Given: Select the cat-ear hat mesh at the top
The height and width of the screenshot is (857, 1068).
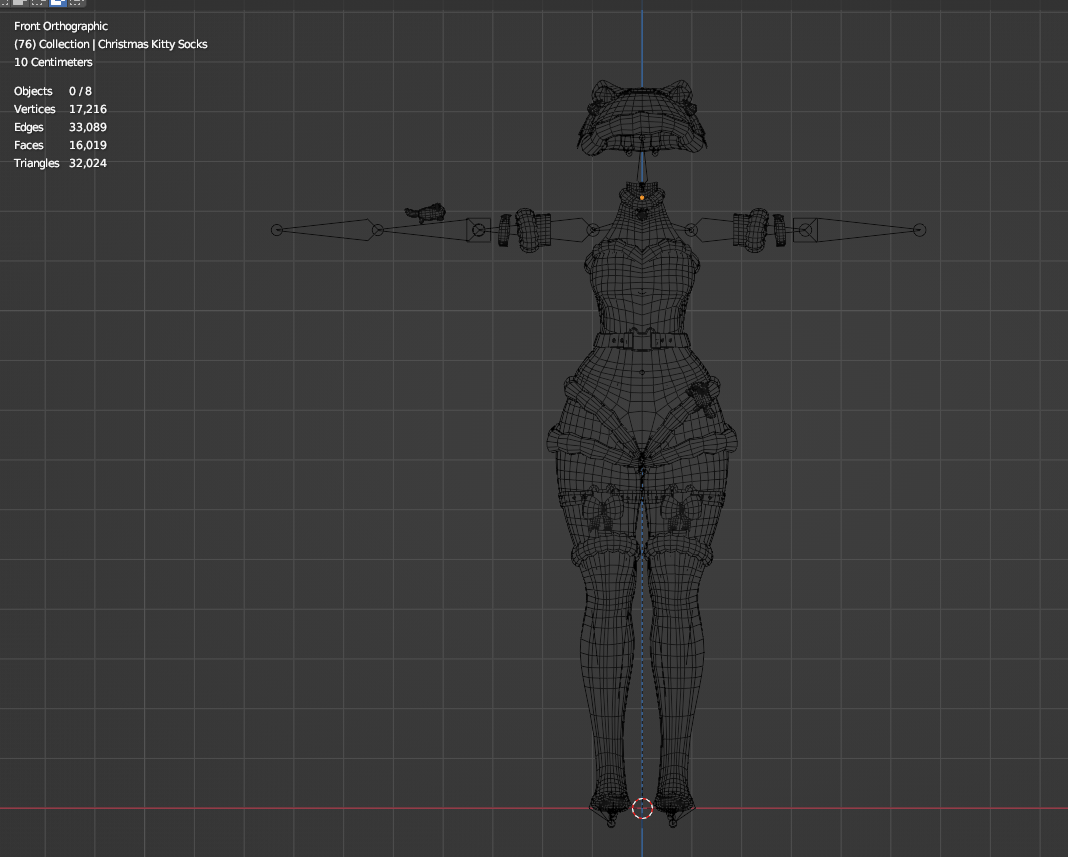Looking at the screenshot, I should 641,115.
